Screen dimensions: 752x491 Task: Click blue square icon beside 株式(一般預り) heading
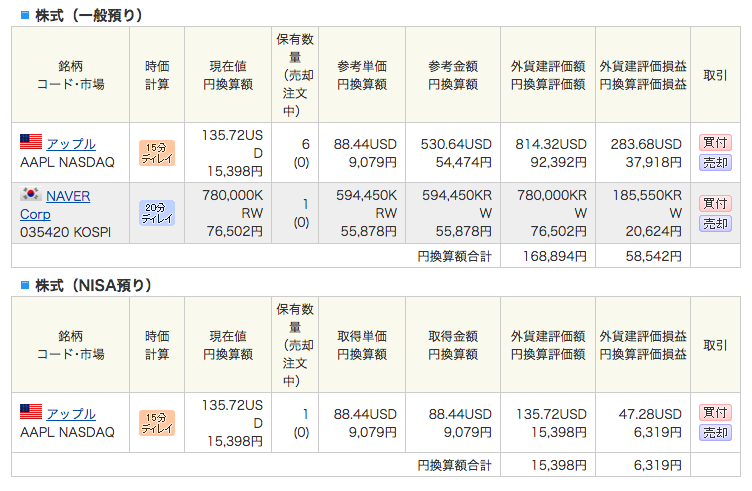[x=25, y=15]
